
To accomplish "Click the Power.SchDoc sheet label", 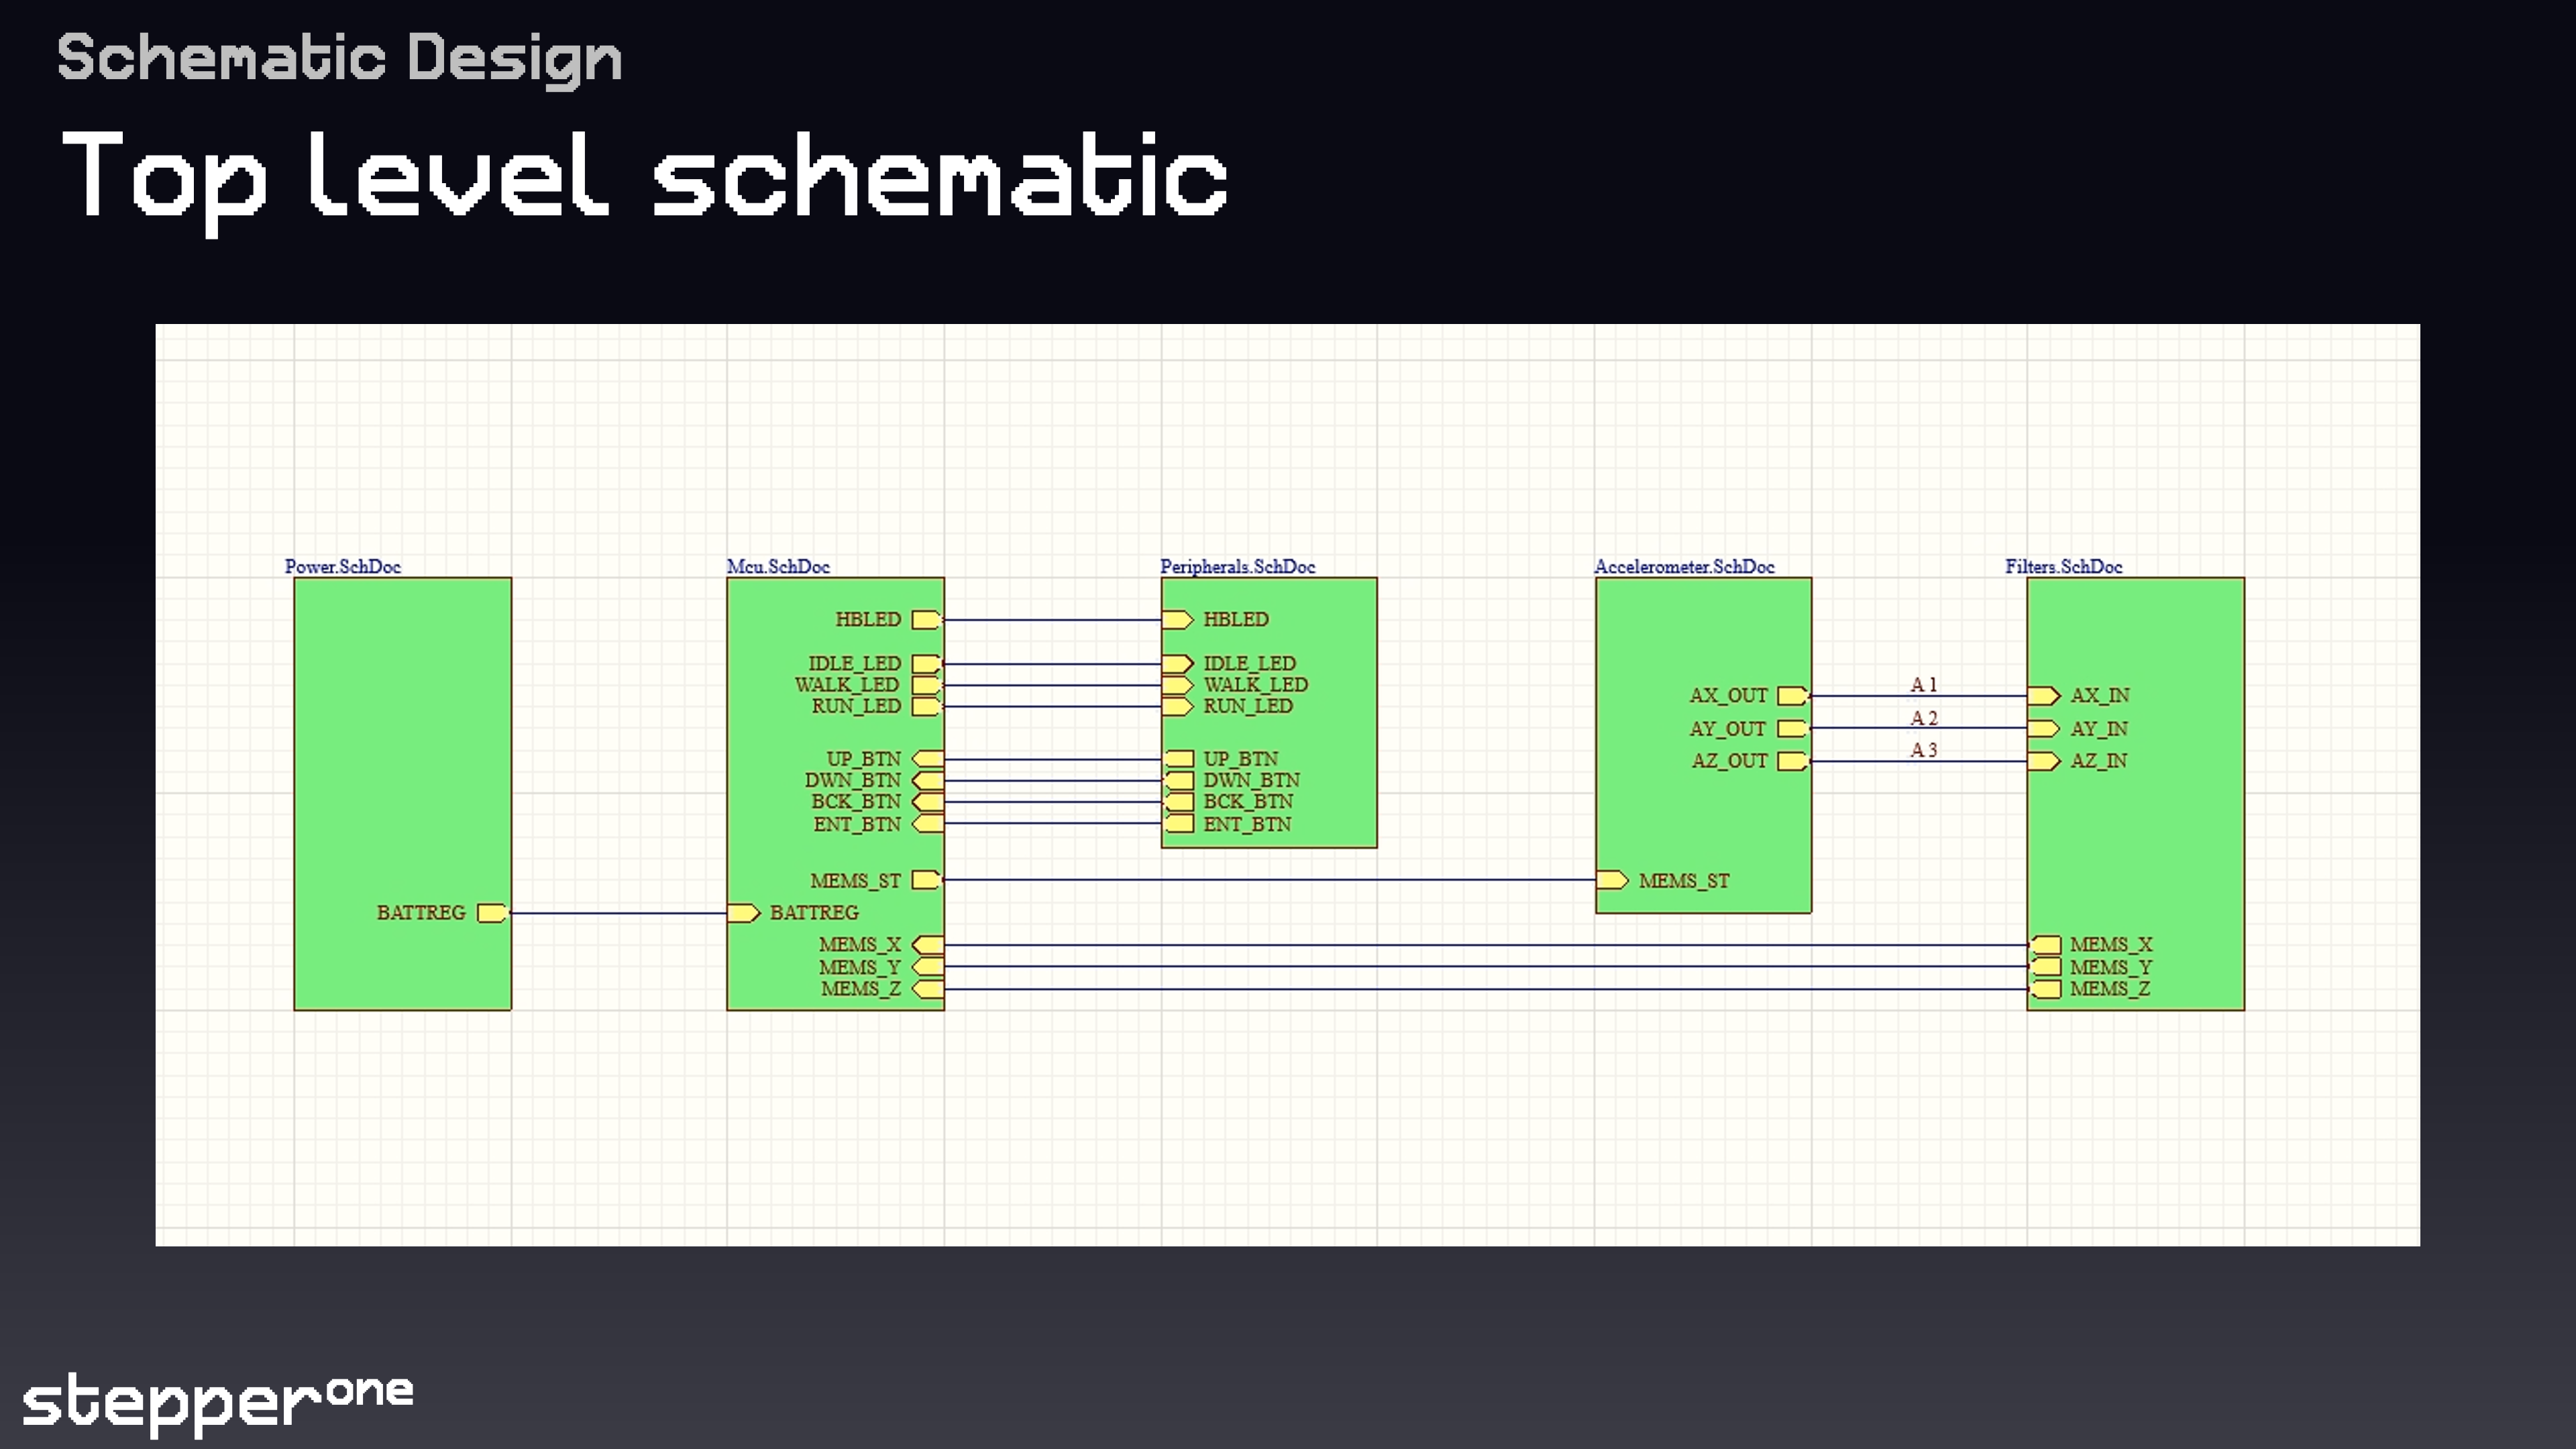I will 342,567.
